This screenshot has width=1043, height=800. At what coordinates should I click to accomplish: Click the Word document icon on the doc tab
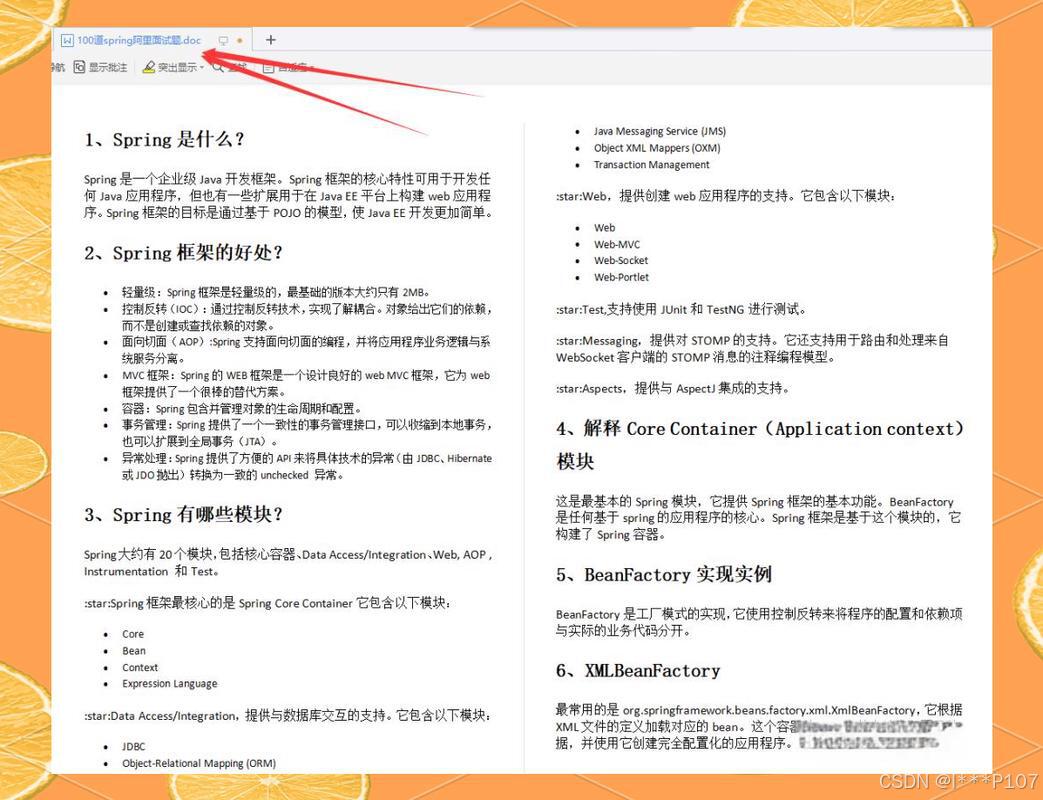pyautogui.click(x=67, y=40)
